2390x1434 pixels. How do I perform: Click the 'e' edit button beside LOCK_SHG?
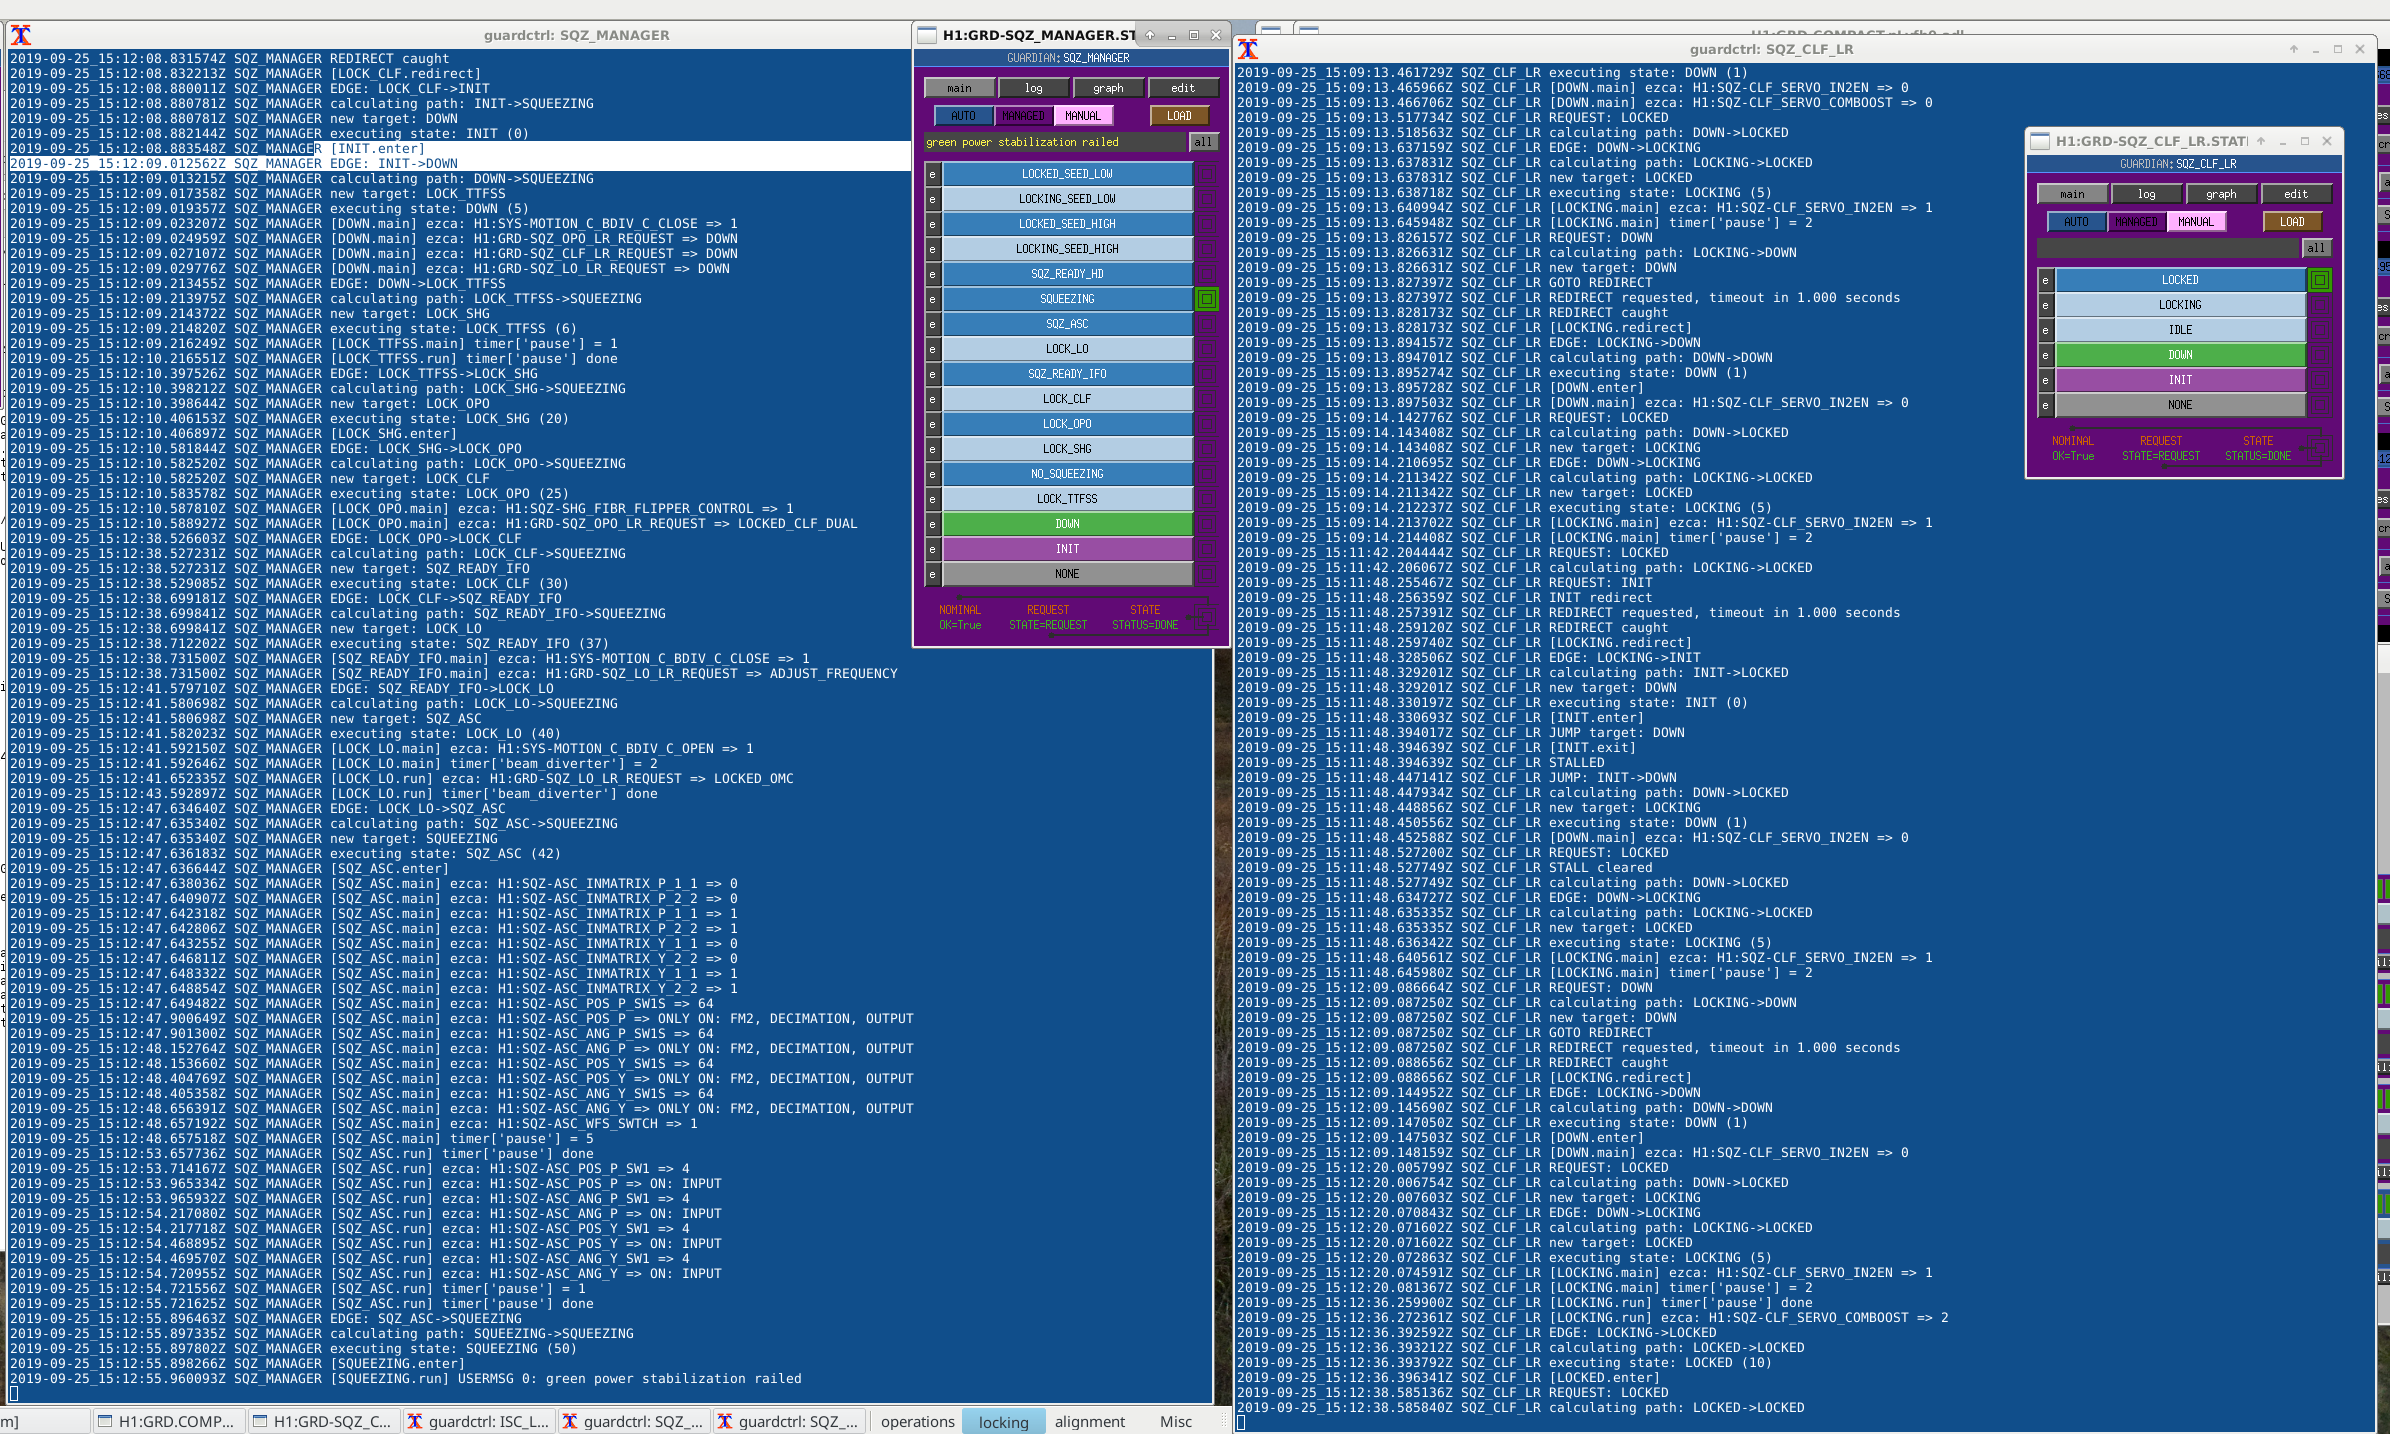932,449
